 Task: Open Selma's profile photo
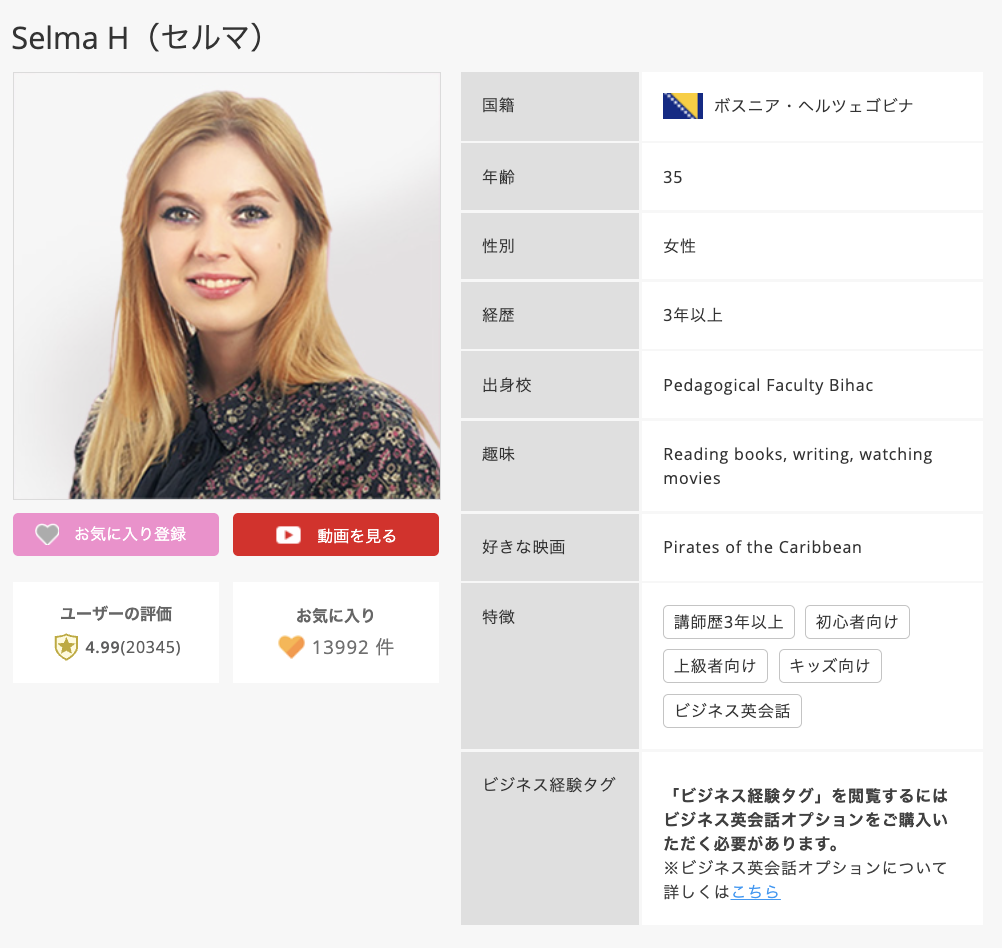tap(226, 286)
